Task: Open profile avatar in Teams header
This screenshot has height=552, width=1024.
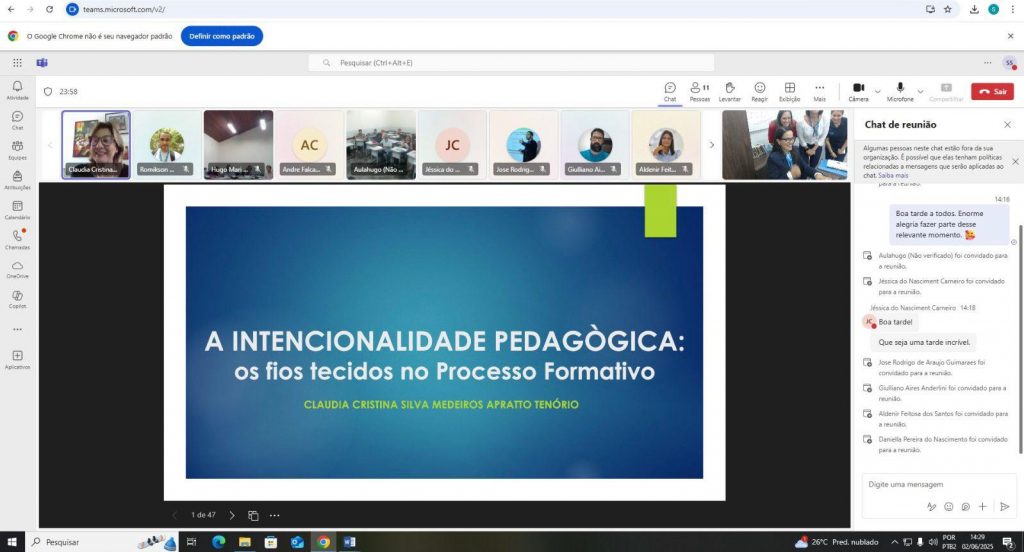Action: point(1010,63)
